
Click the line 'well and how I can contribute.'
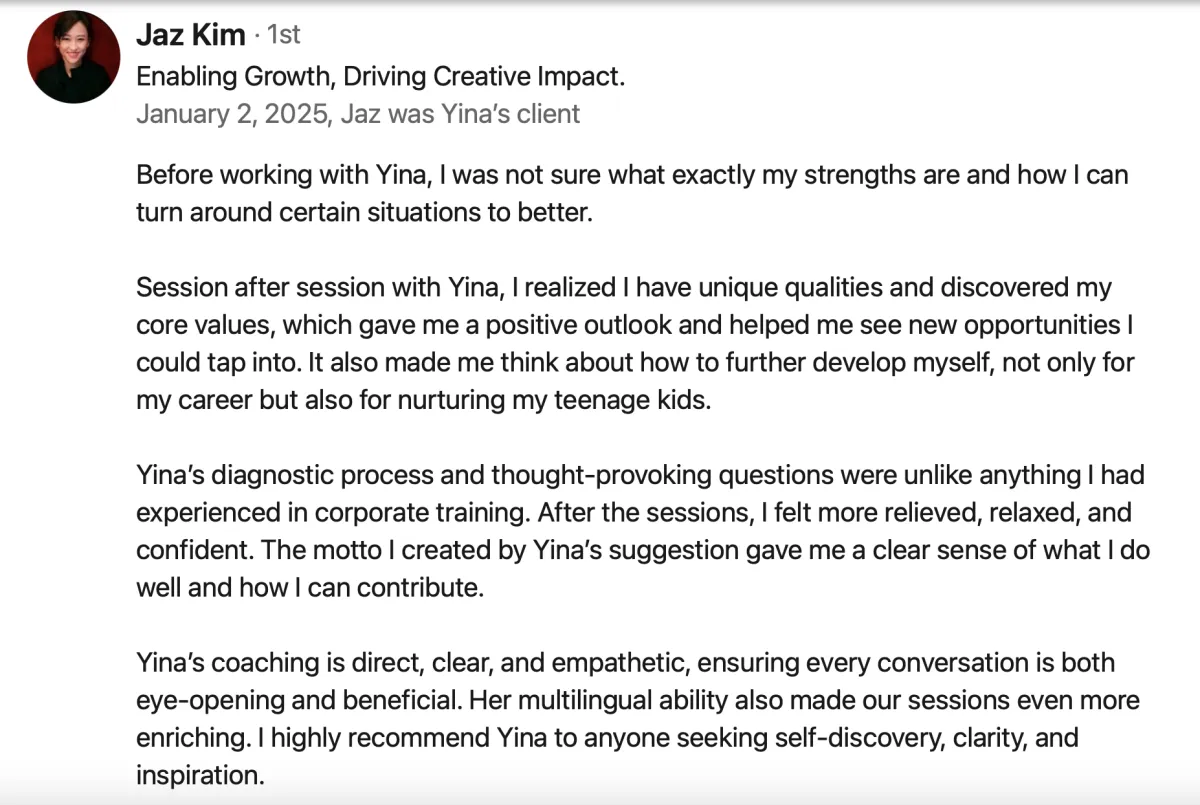310,587
